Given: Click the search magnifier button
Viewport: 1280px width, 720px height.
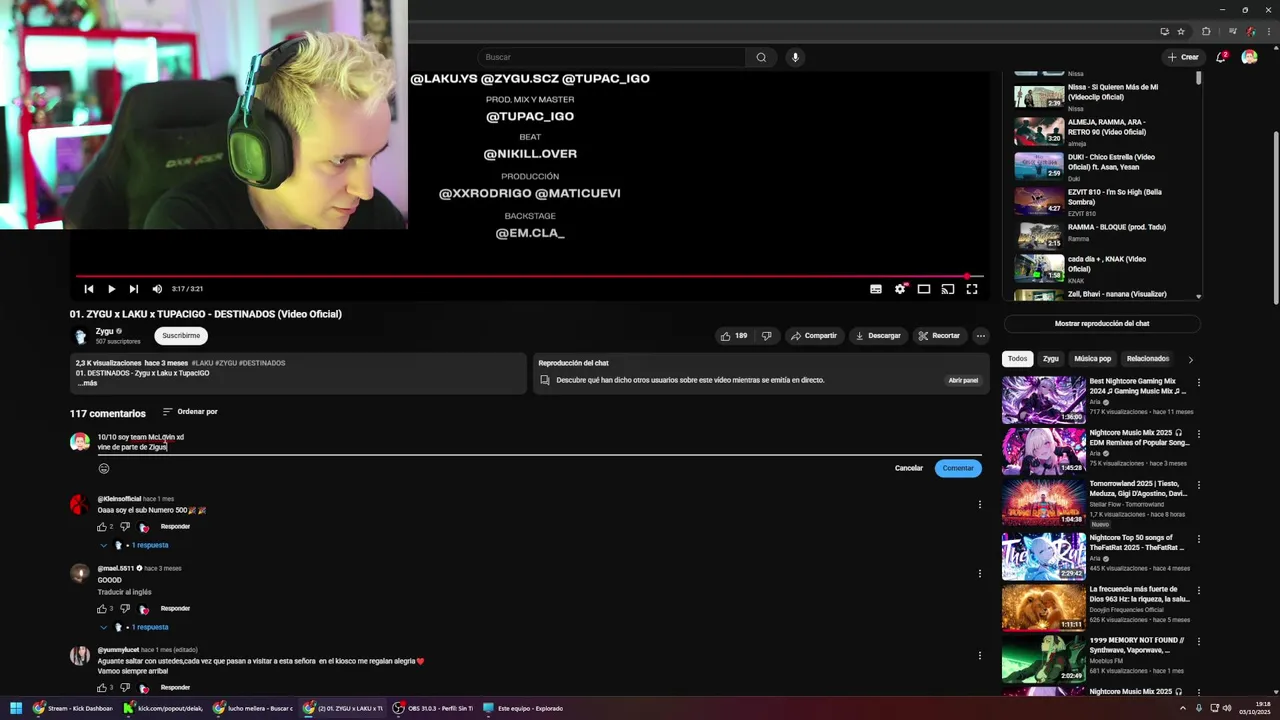Looking at the screenshot, I should (x=761, y=57).
